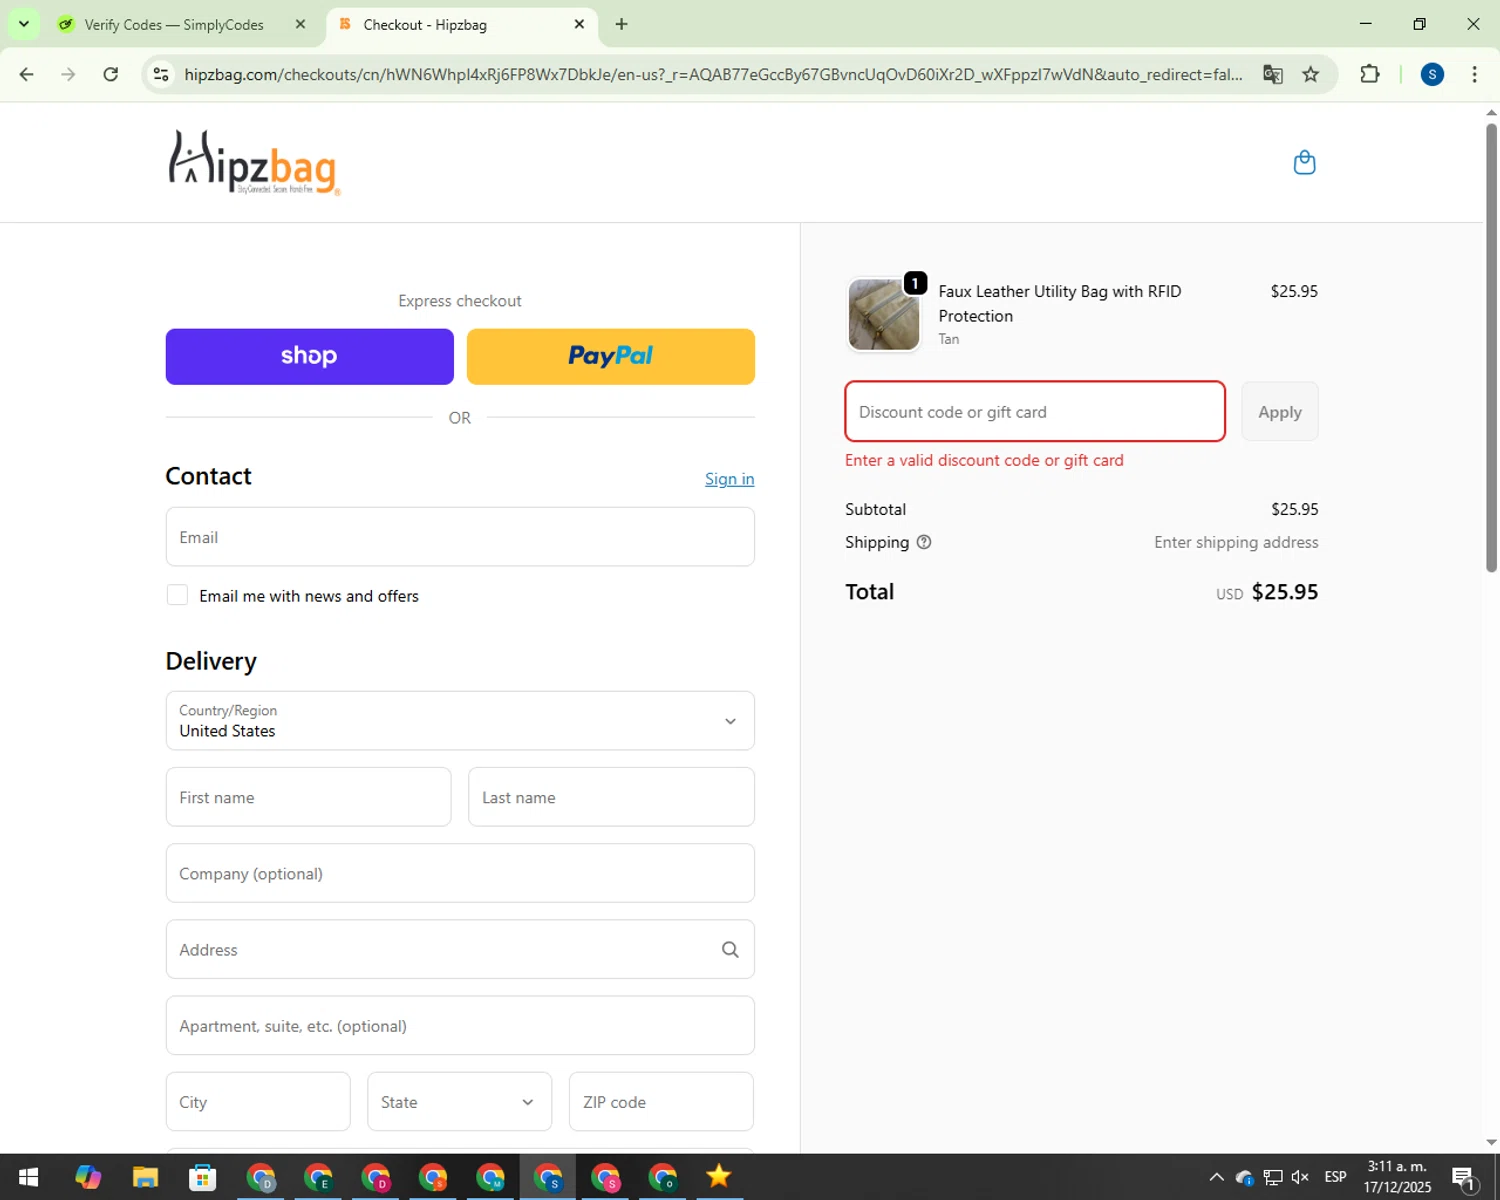This screenshot has width=1500, height=1200.
Task: Open Copilot from the taskbar
Action: (88, 1177)
